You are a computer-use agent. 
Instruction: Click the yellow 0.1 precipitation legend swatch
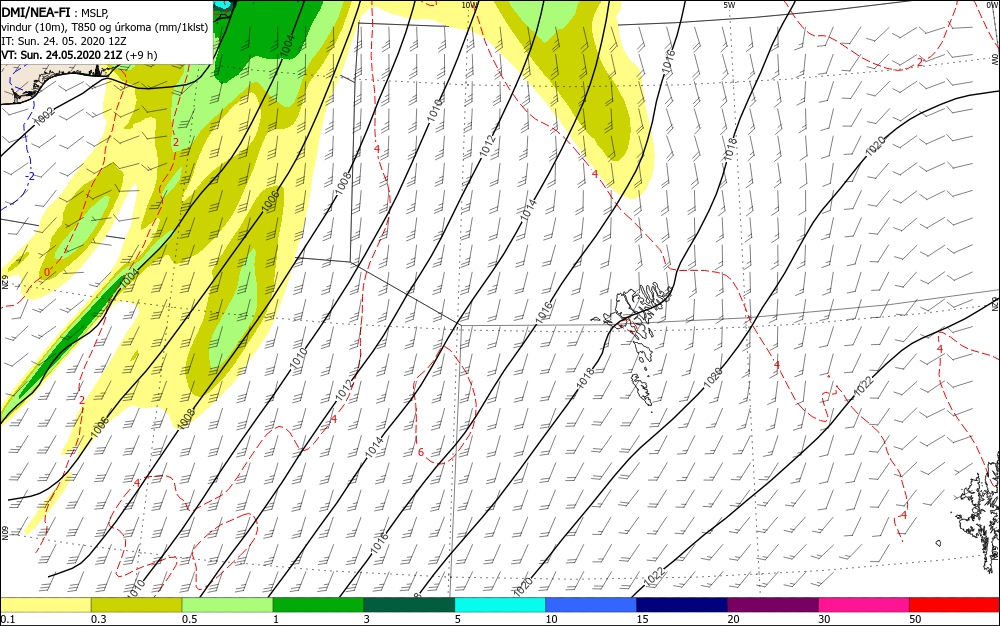[46, 605]
